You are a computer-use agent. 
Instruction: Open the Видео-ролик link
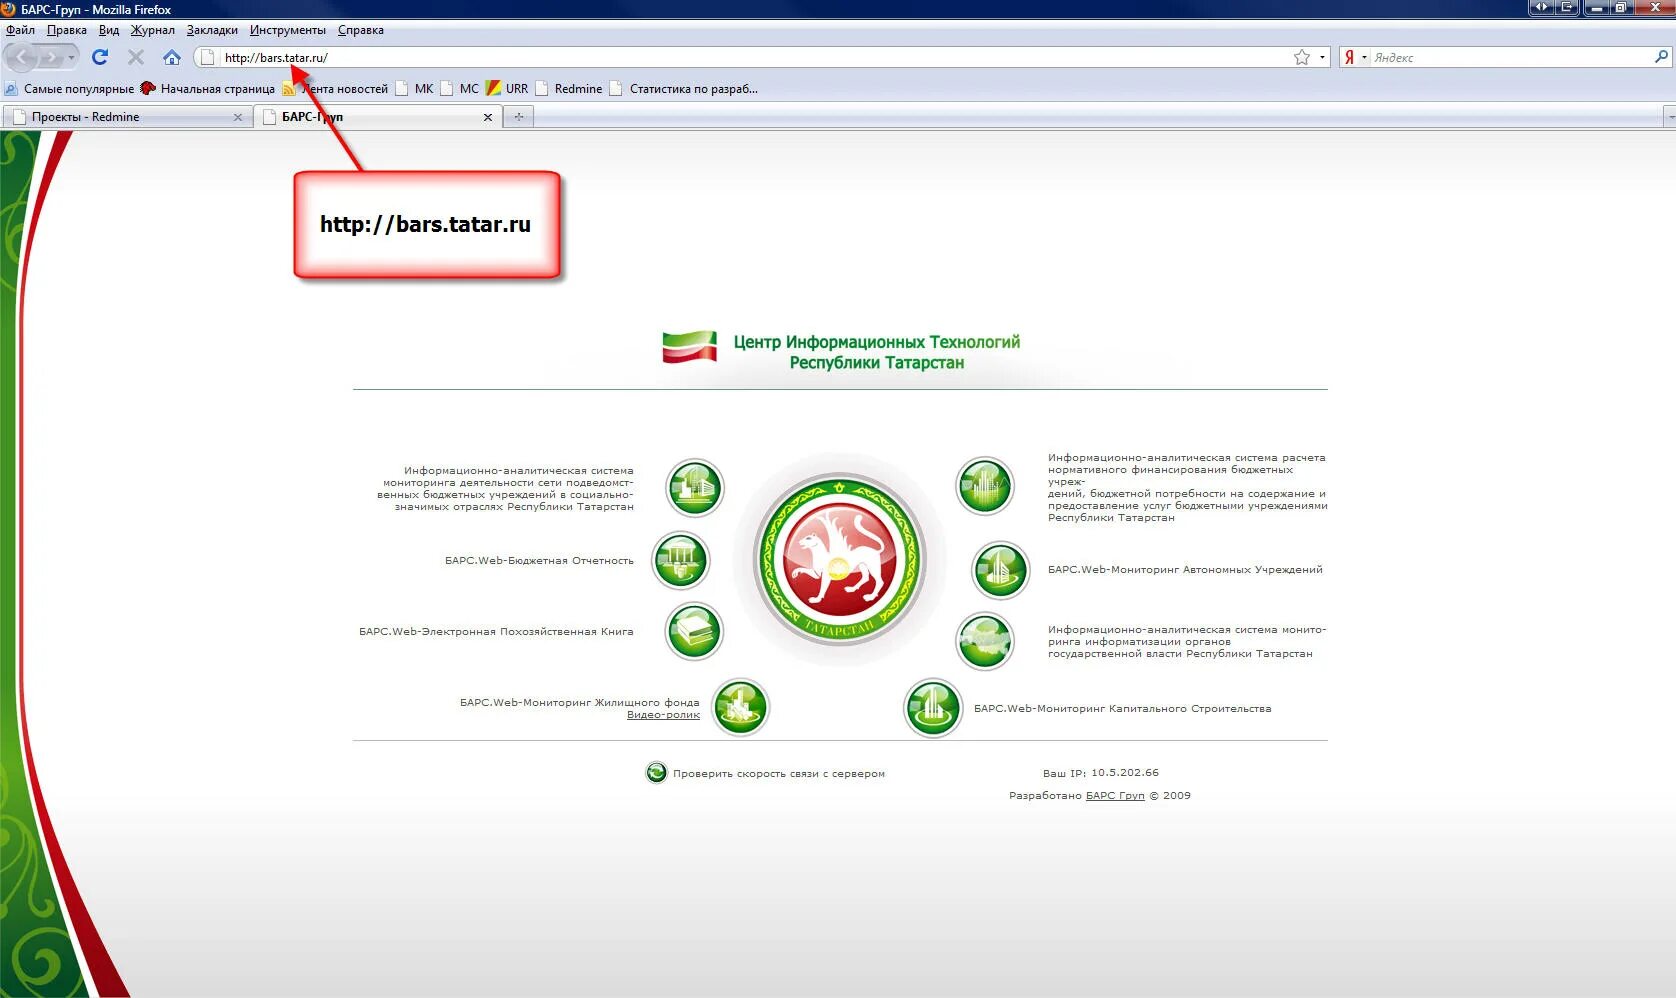[663, 715]
